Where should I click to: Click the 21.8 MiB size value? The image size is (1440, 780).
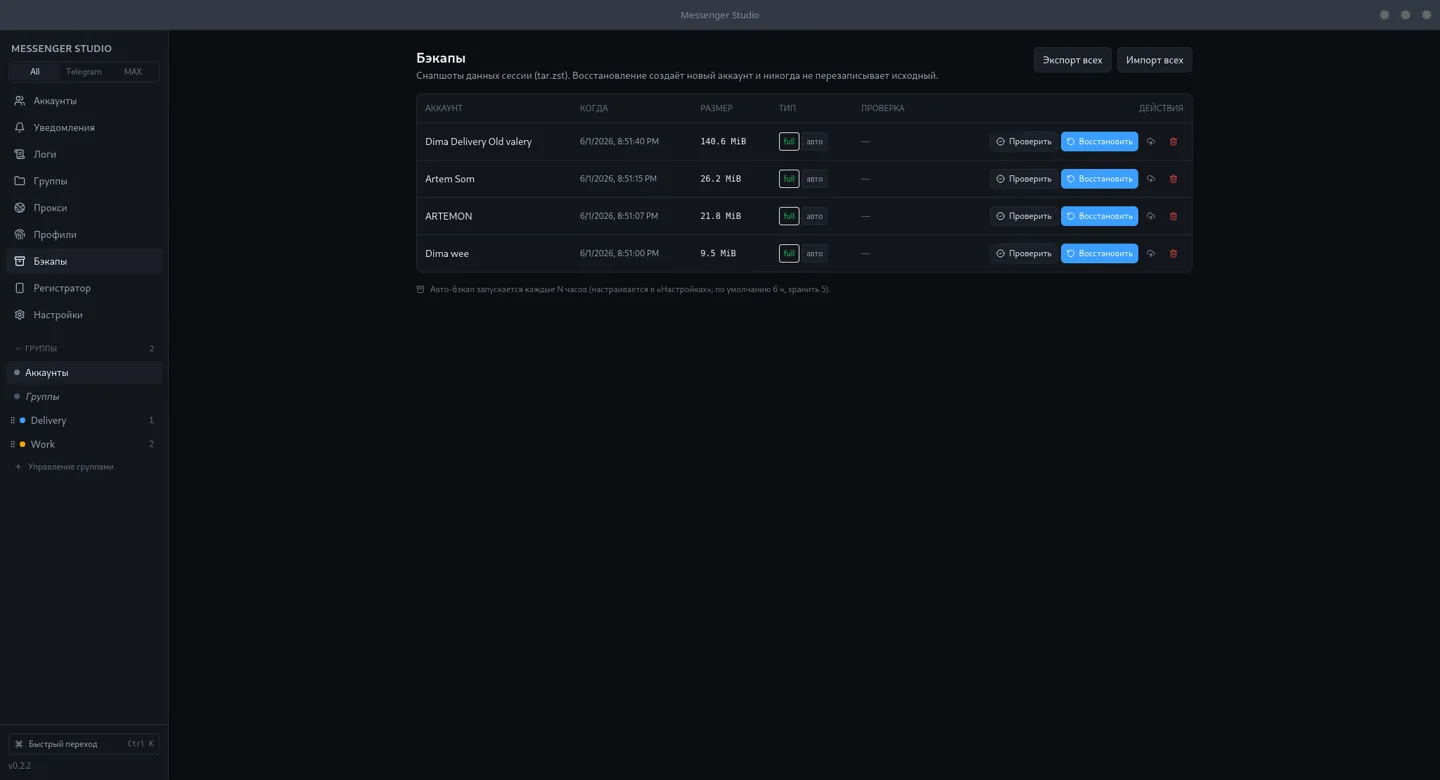pyautogui.click(x=720, y=216)
